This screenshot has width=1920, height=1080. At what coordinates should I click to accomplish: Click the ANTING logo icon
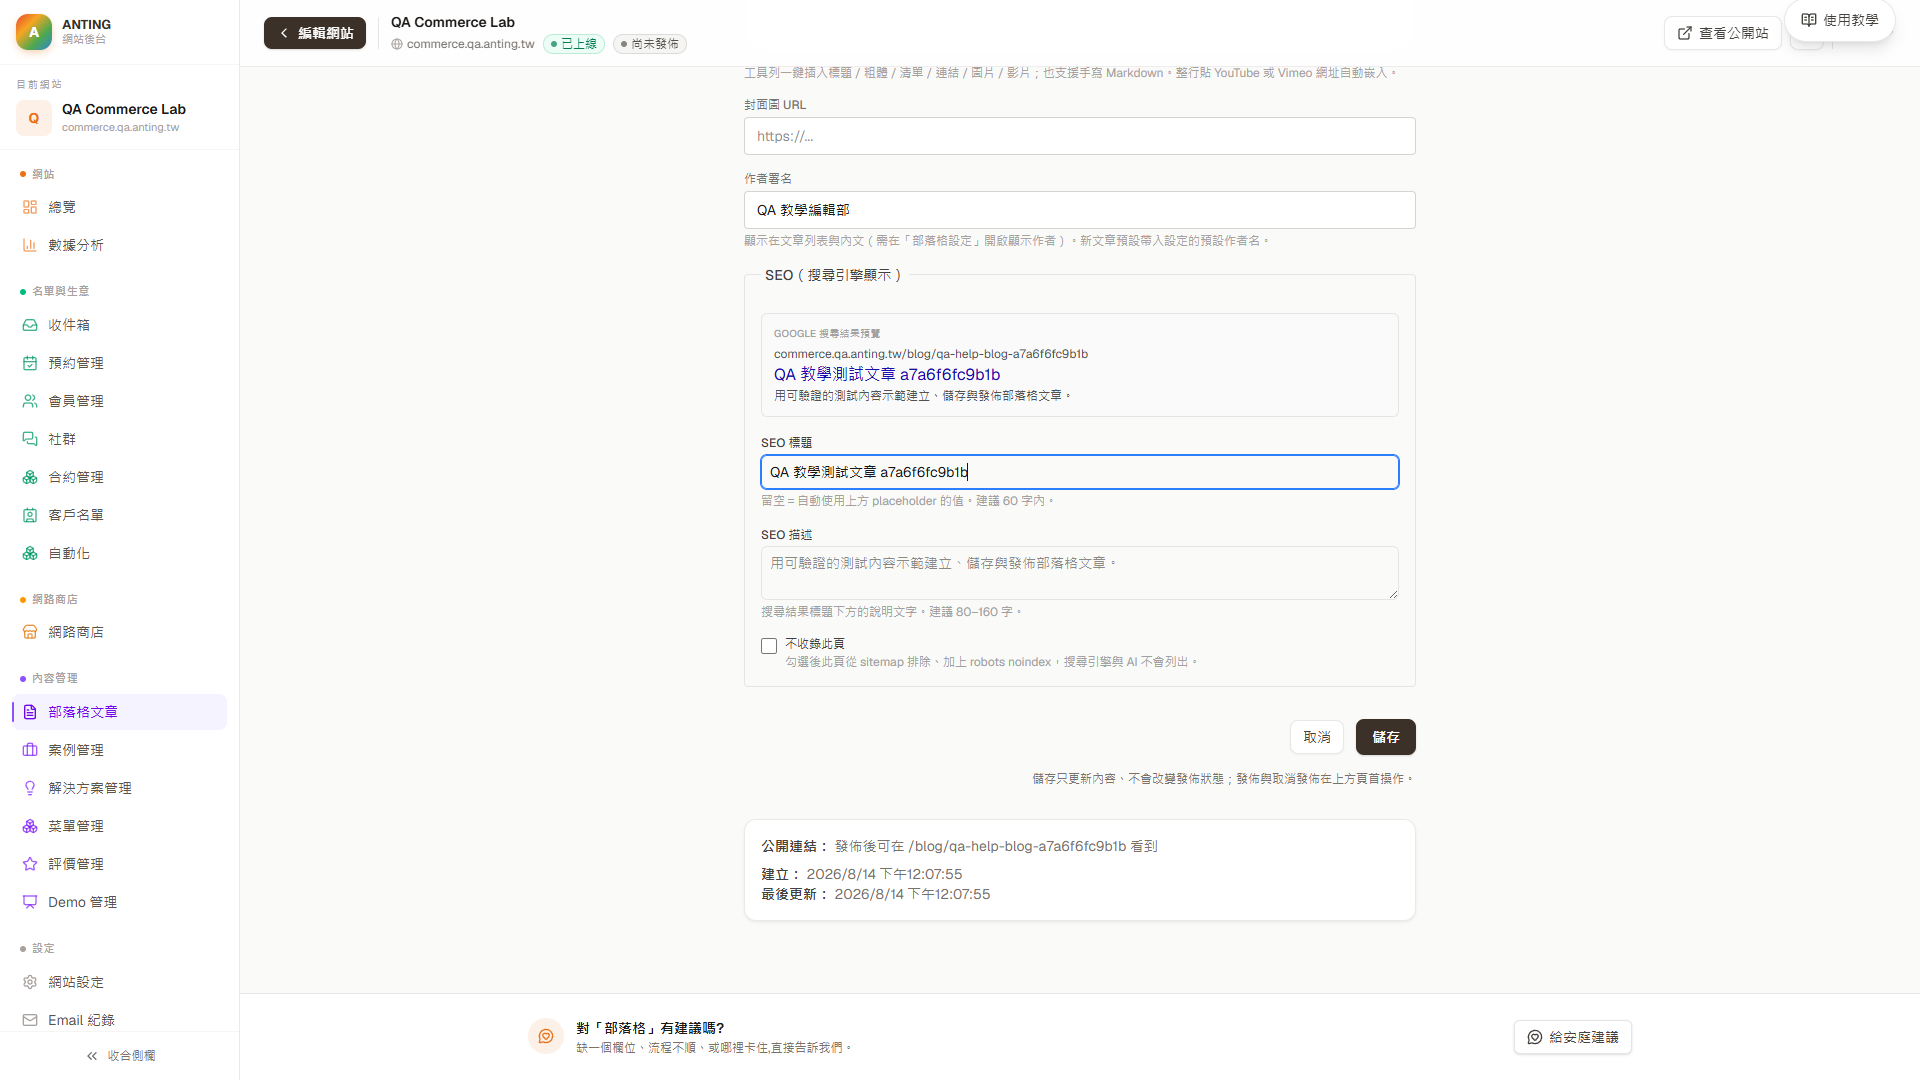point(34,32)
